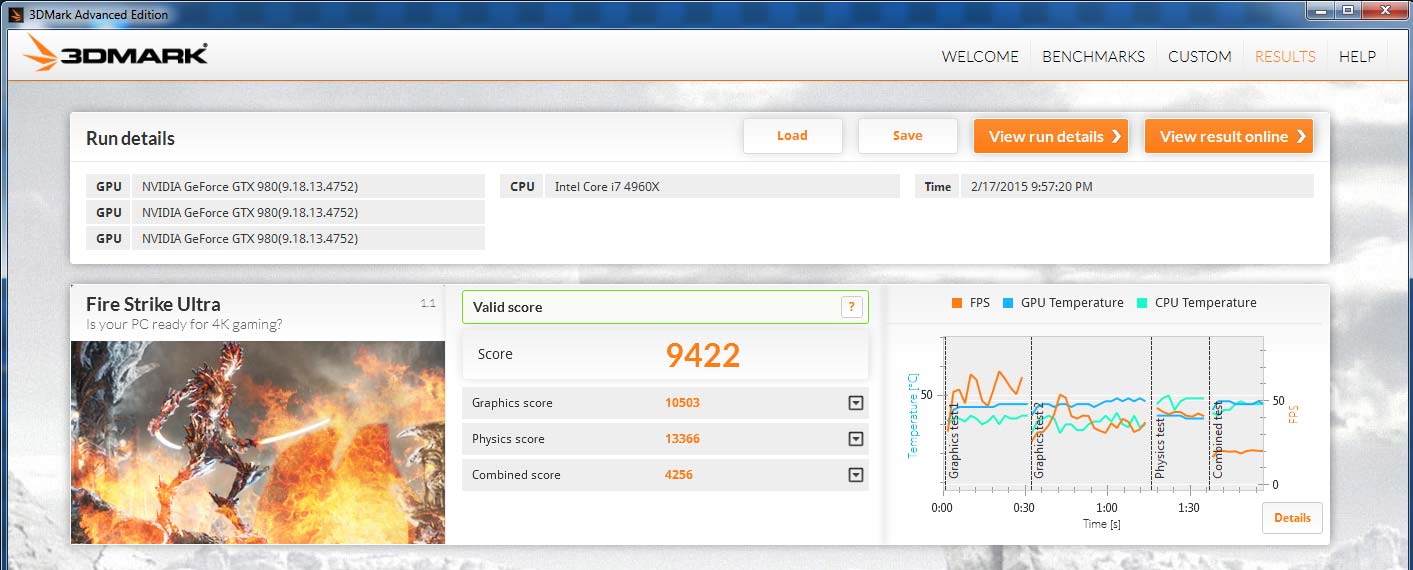Click the green CPU Temperature legend swatch
The height and width of the screenshot is (570, 1413).
coord(1142,303)
